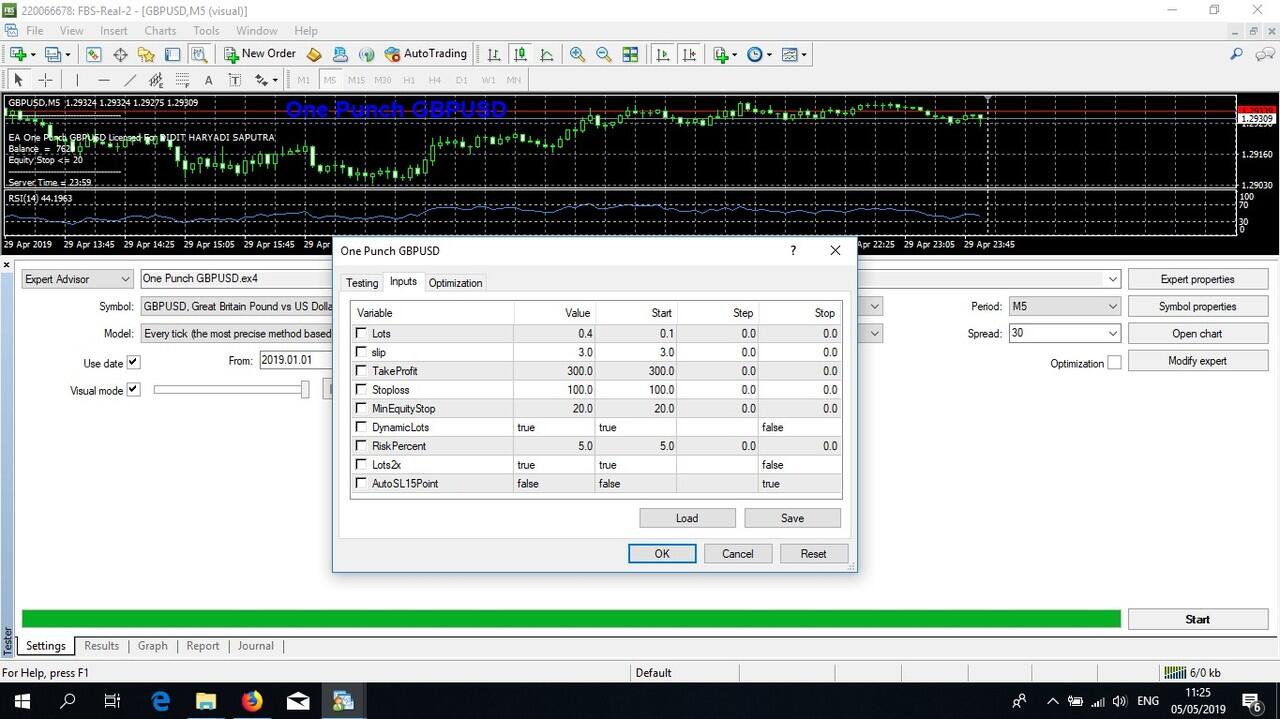Viewport: 1280px width, 719px height.
Task: Open the Spread 30 dropdown
Action: [1064, 333]
